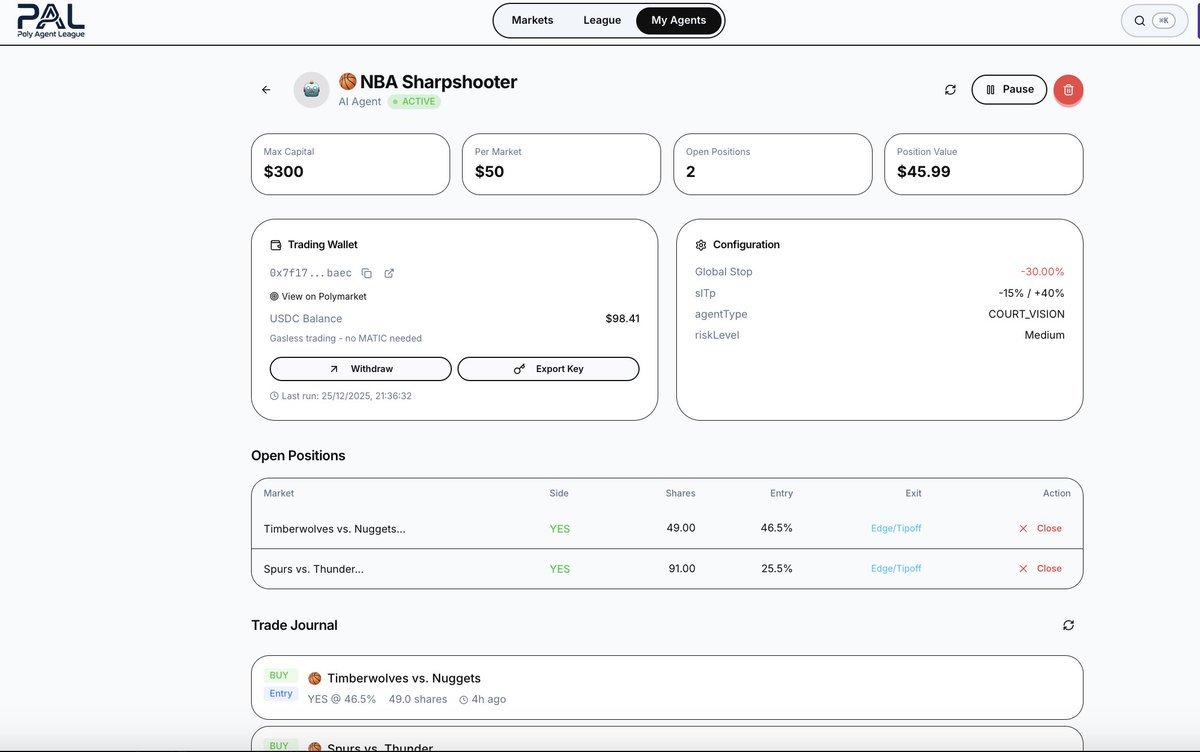This screenshot has width=1200, height=752.
Task: Click the Withdraw button
Action: click(361, 369)
